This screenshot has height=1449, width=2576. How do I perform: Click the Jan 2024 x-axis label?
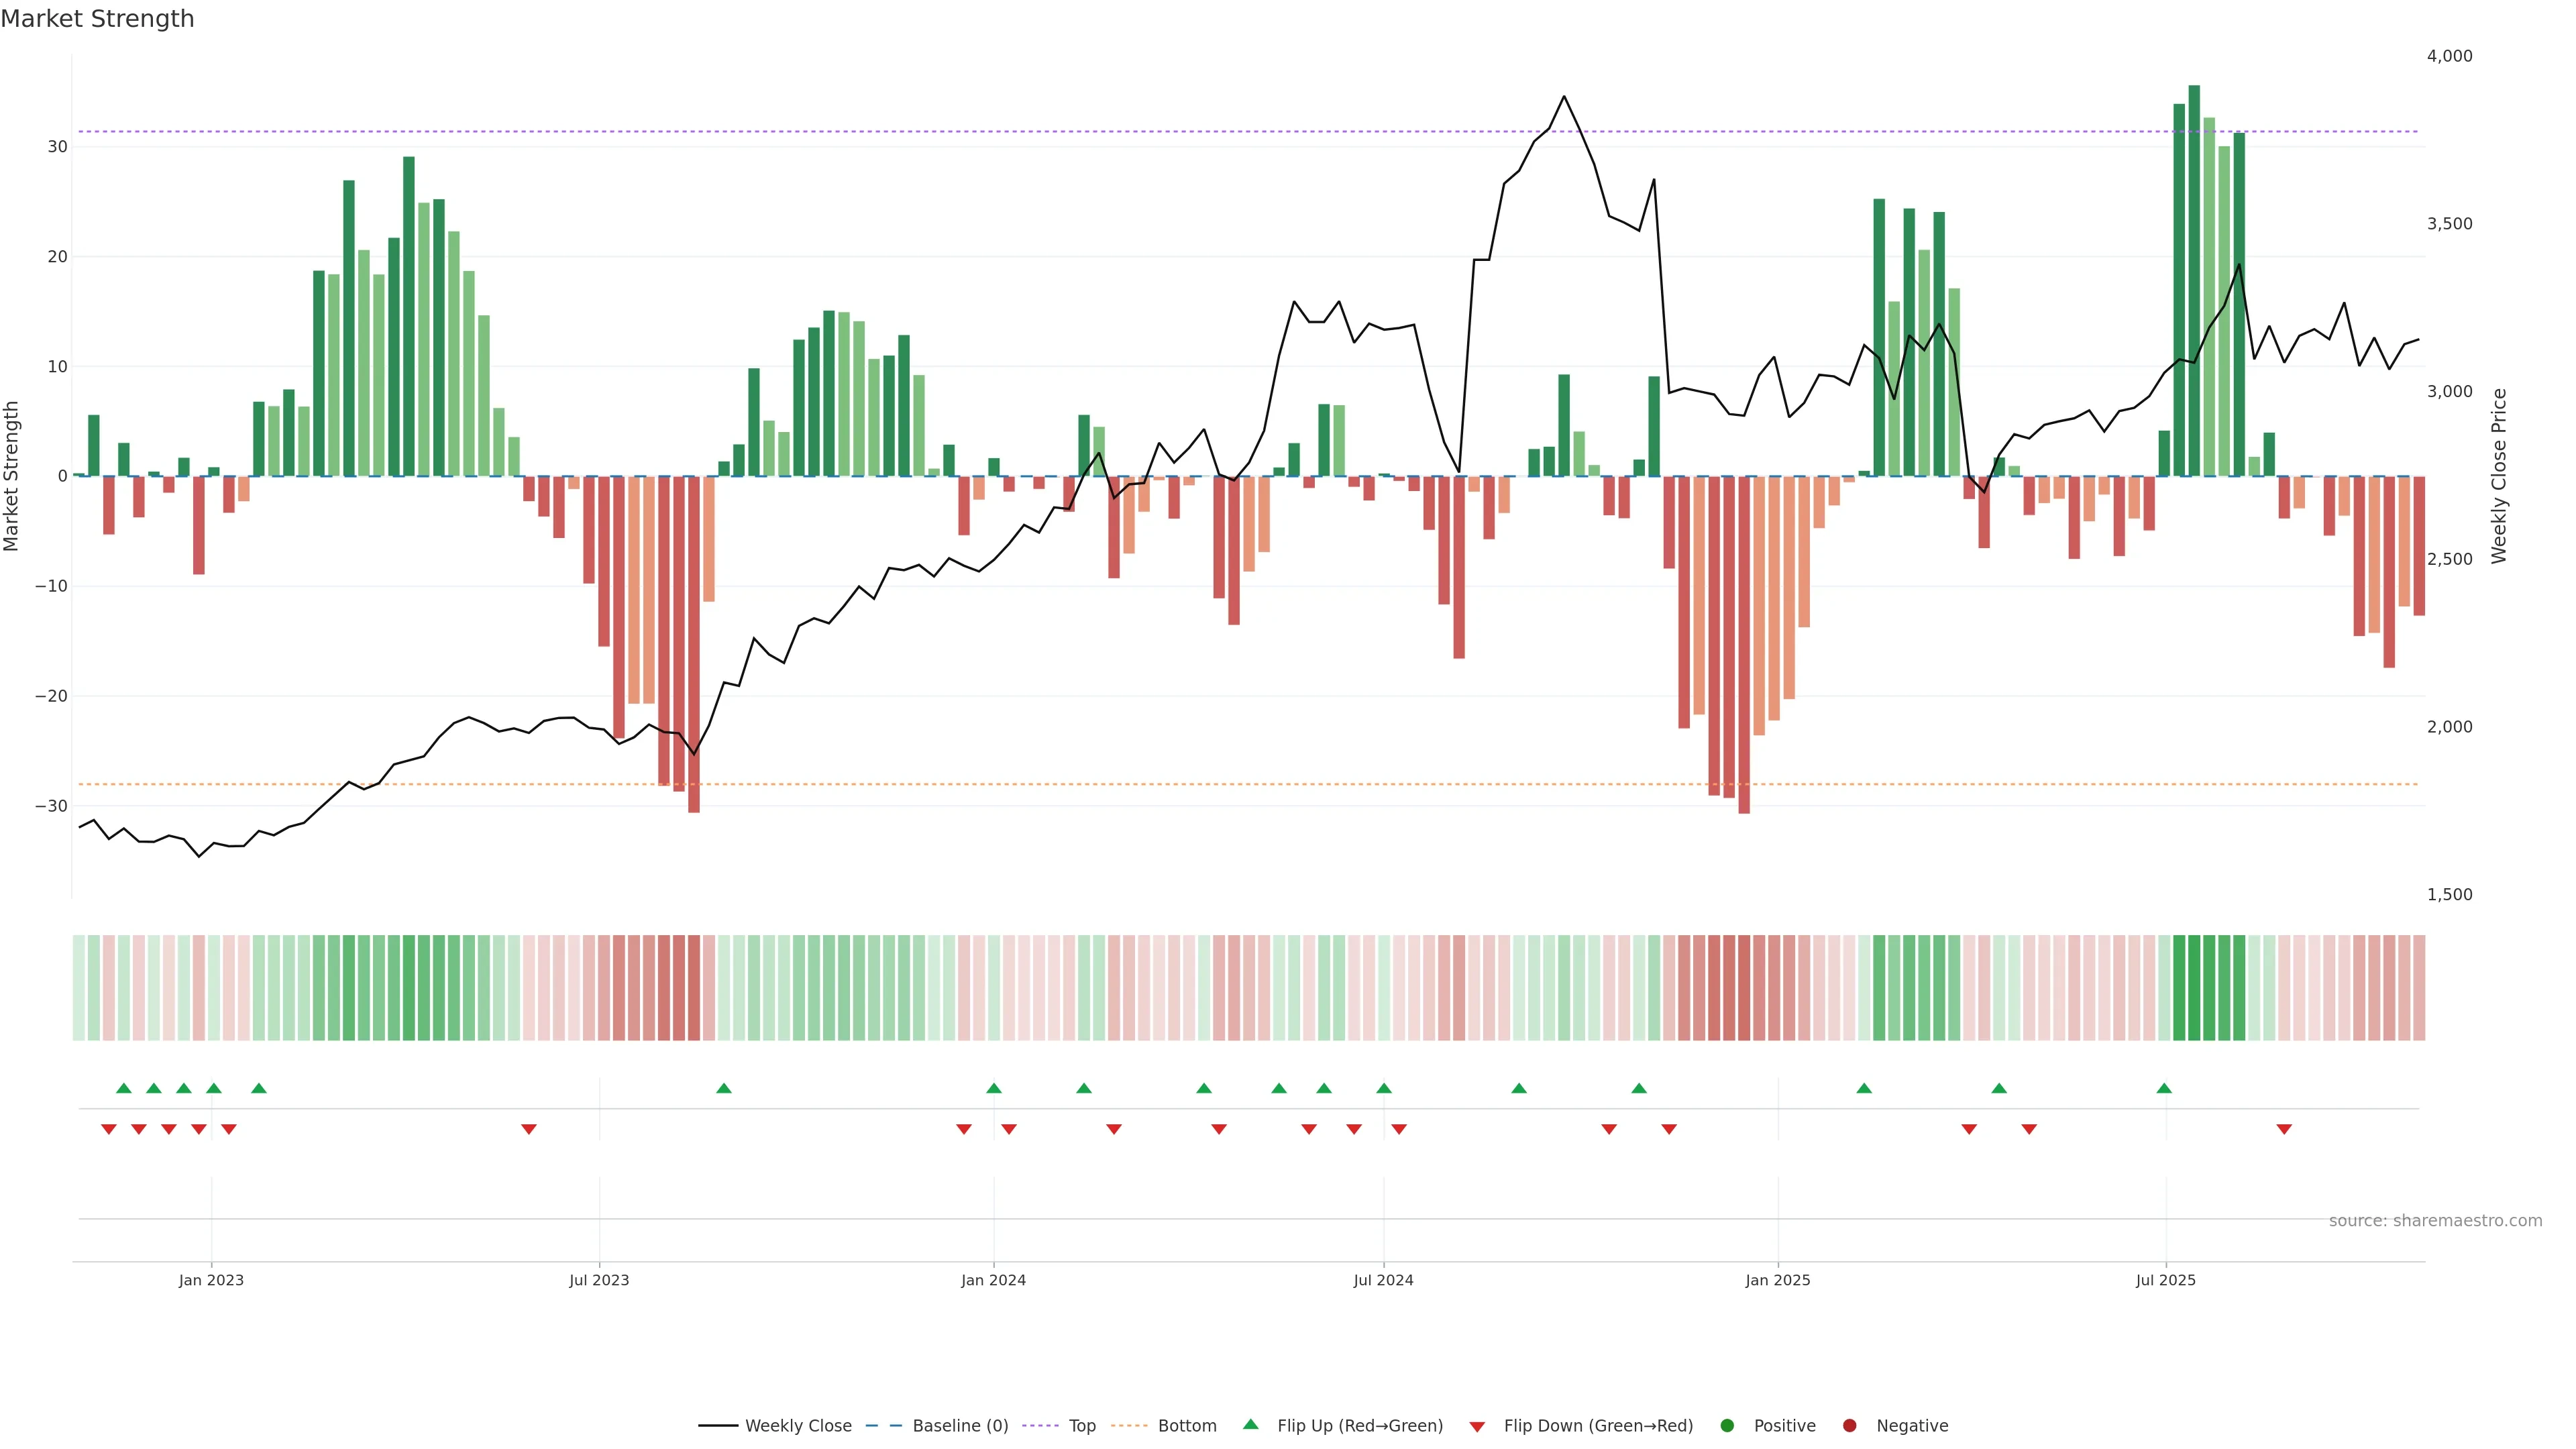tap(993, 1280)
